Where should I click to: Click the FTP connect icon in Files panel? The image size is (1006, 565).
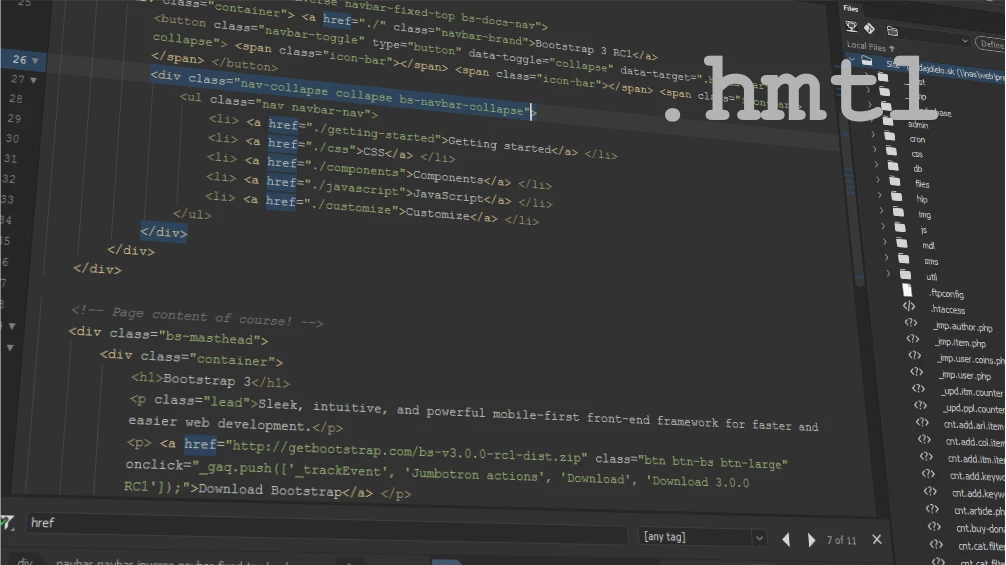[851, 26]
